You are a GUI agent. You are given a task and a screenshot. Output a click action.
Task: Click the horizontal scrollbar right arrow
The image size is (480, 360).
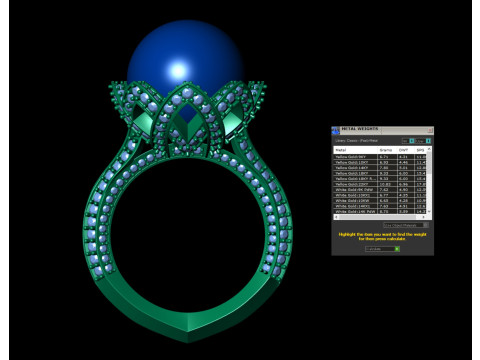point(424,217)
